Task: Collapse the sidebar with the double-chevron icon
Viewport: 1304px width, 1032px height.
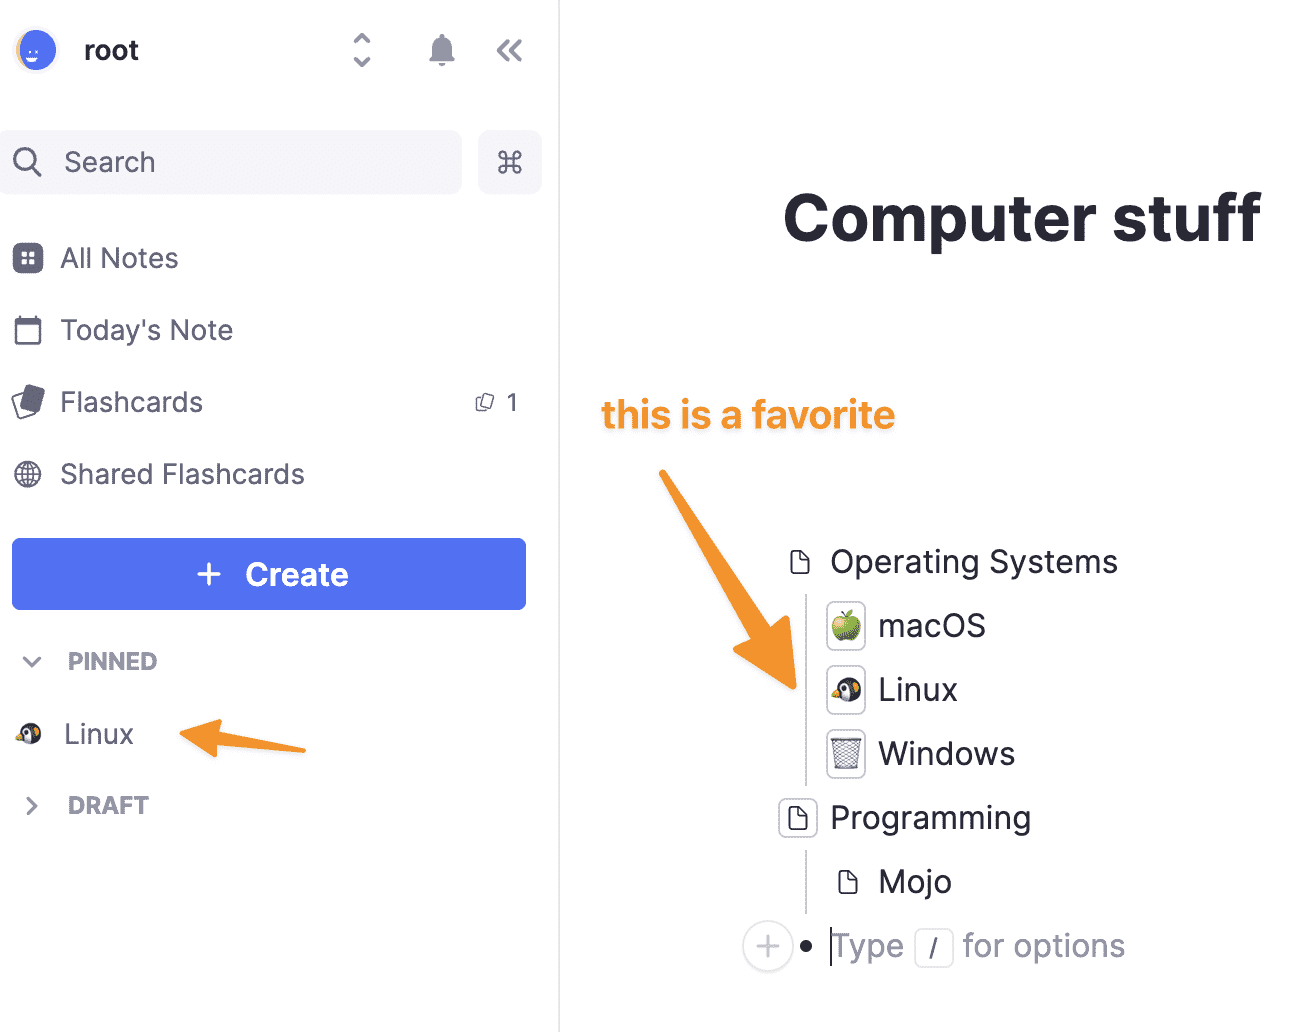Action: pos(509,50)
